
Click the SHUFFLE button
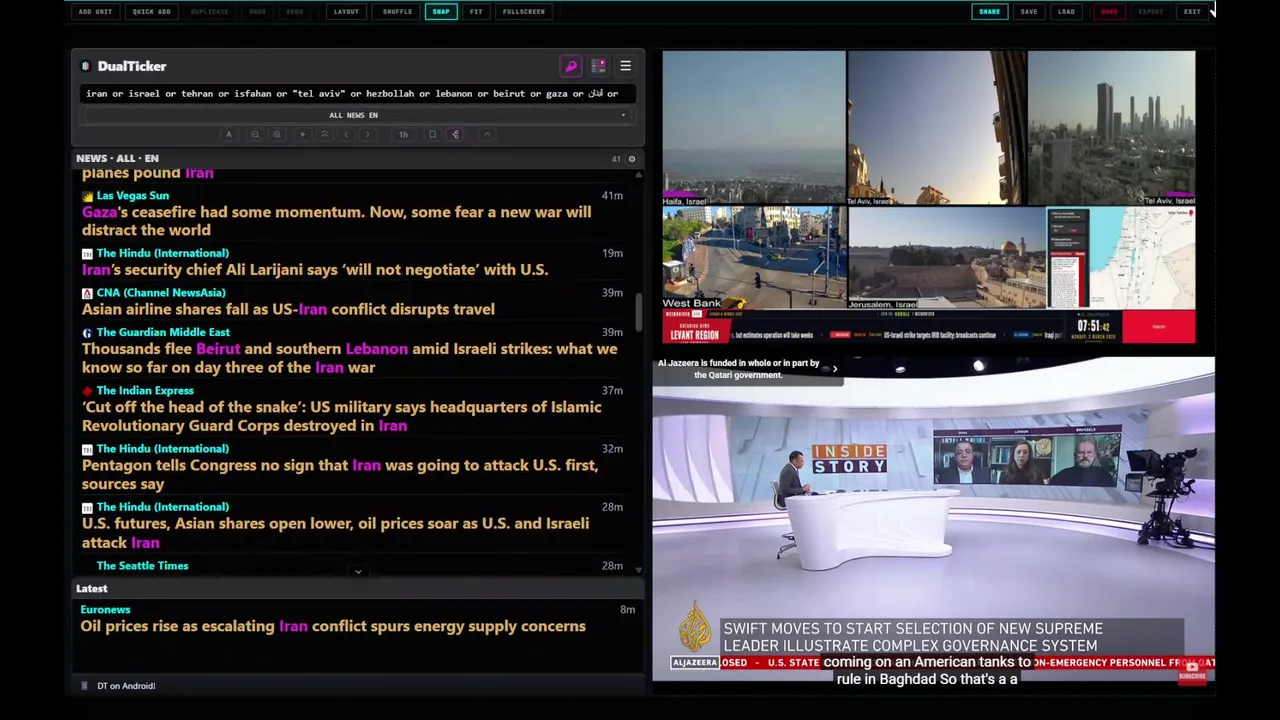(397, 12)
